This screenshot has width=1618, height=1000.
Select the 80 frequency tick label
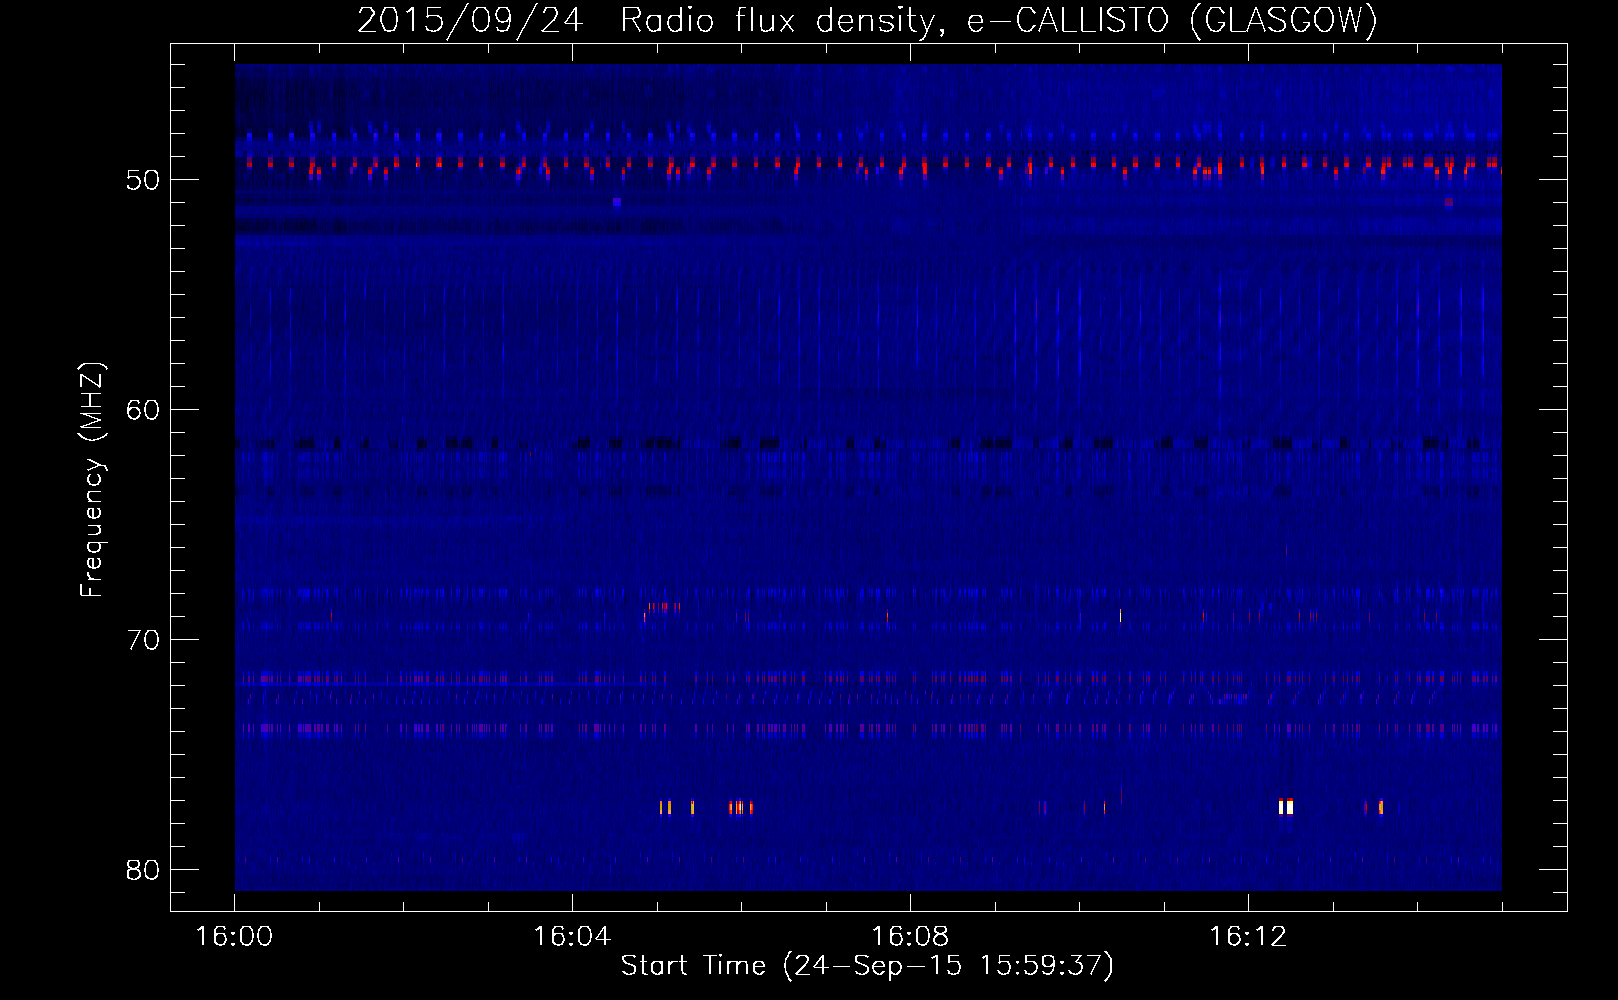143,870
